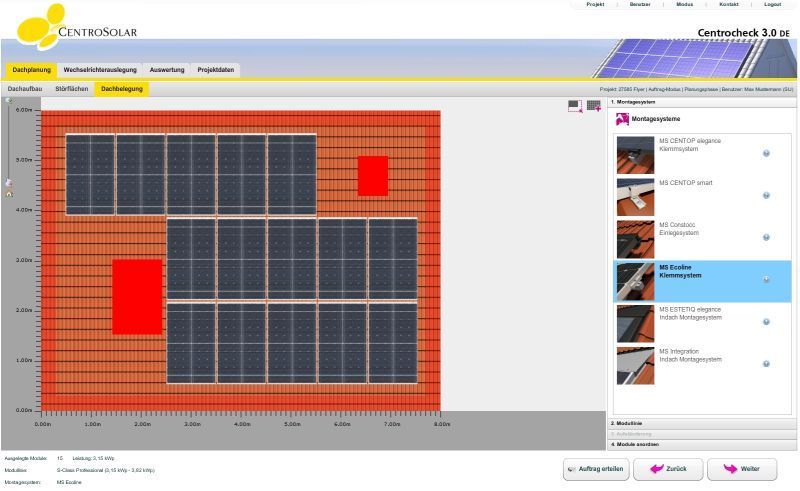Click the pink arrow on the Weiter button
The image size is (800, 491).
731,469
